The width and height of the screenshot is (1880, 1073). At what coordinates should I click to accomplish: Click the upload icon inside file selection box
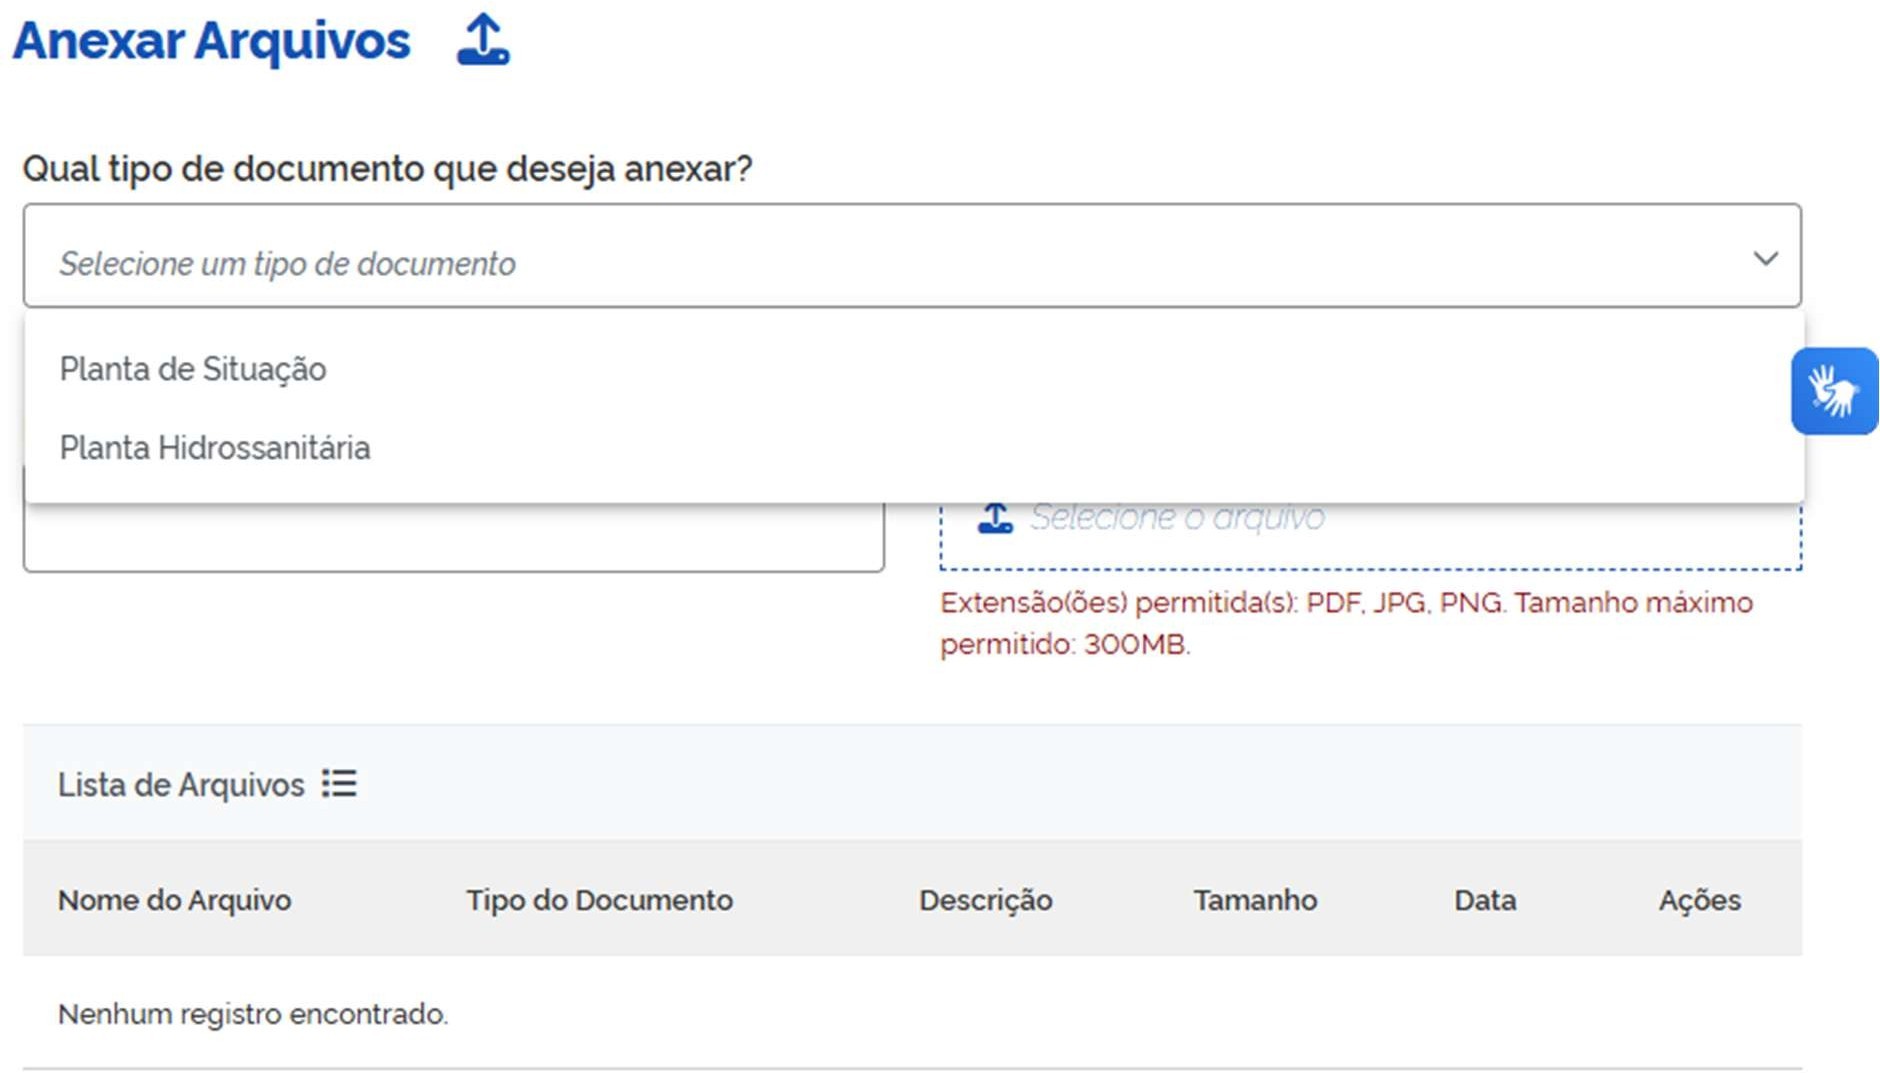pos(994,518)
